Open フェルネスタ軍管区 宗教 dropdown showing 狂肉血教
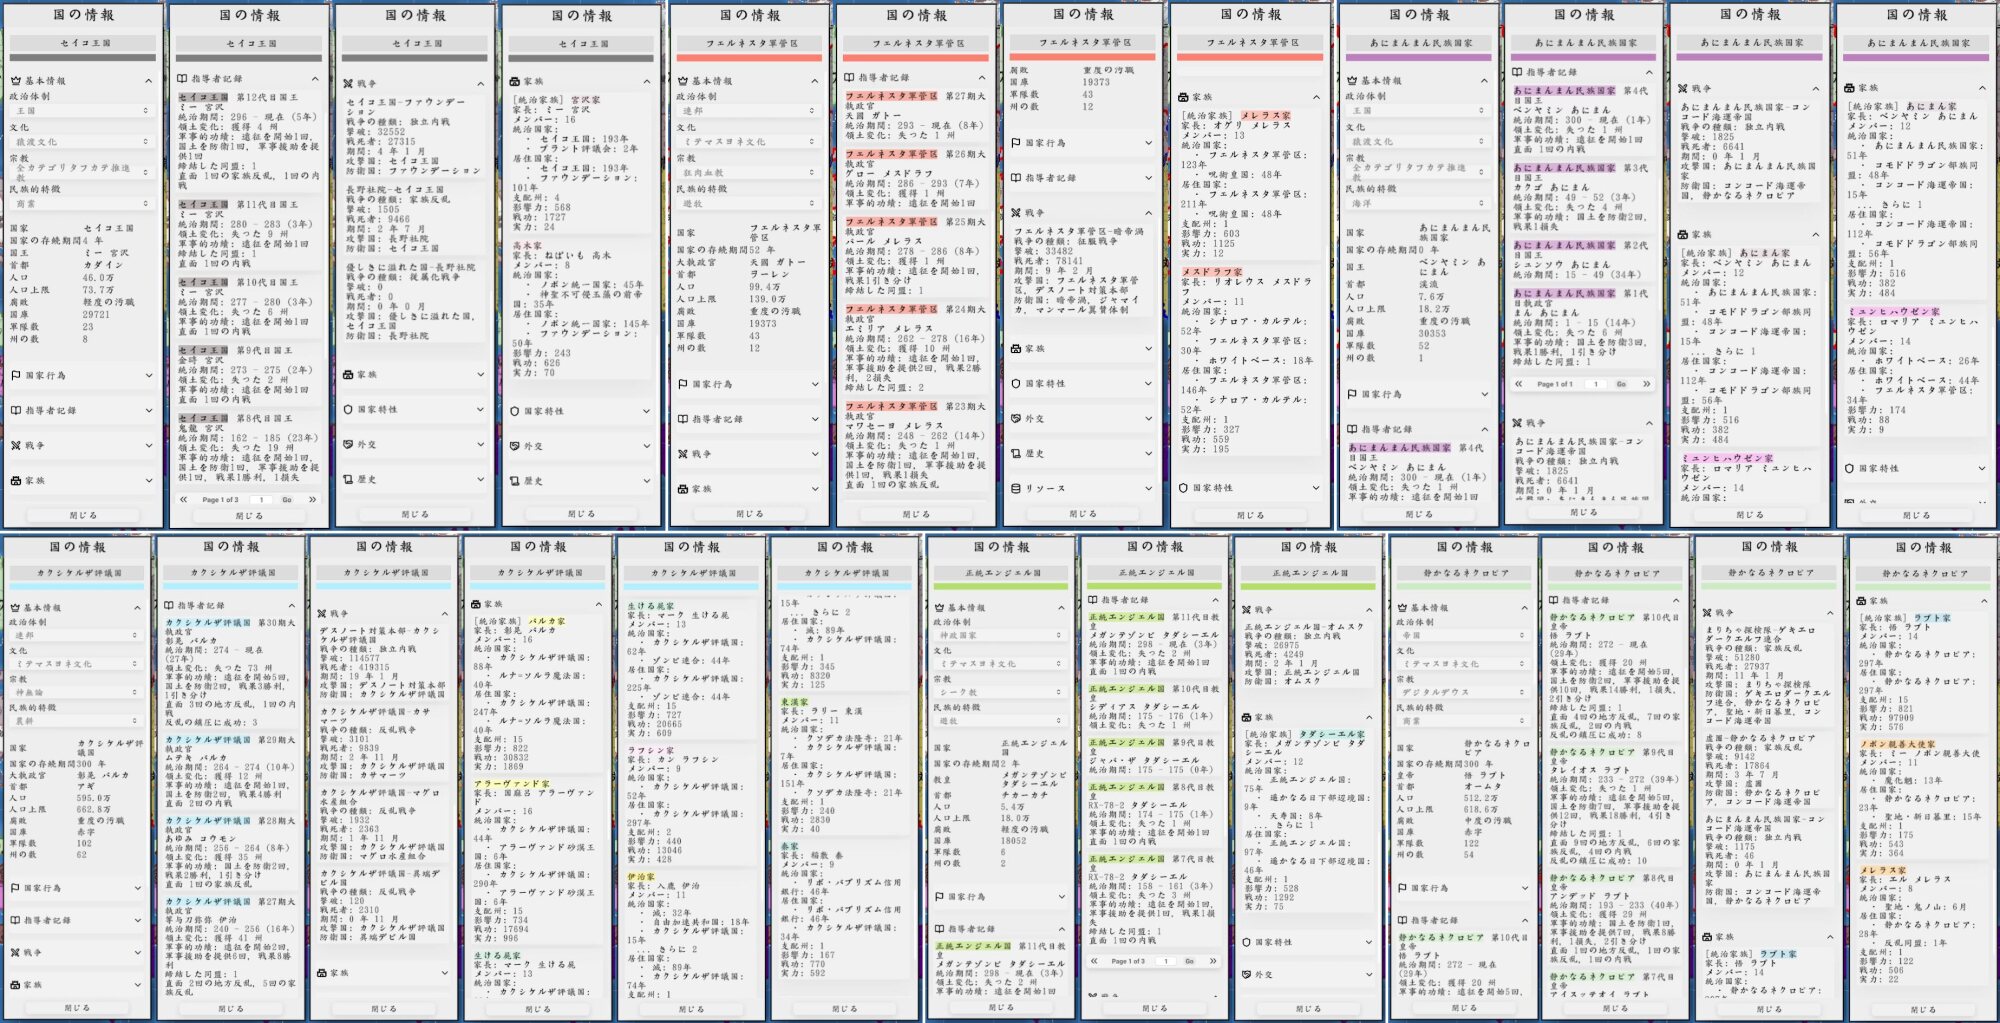2000x1023 pixels. pos(748,173)
